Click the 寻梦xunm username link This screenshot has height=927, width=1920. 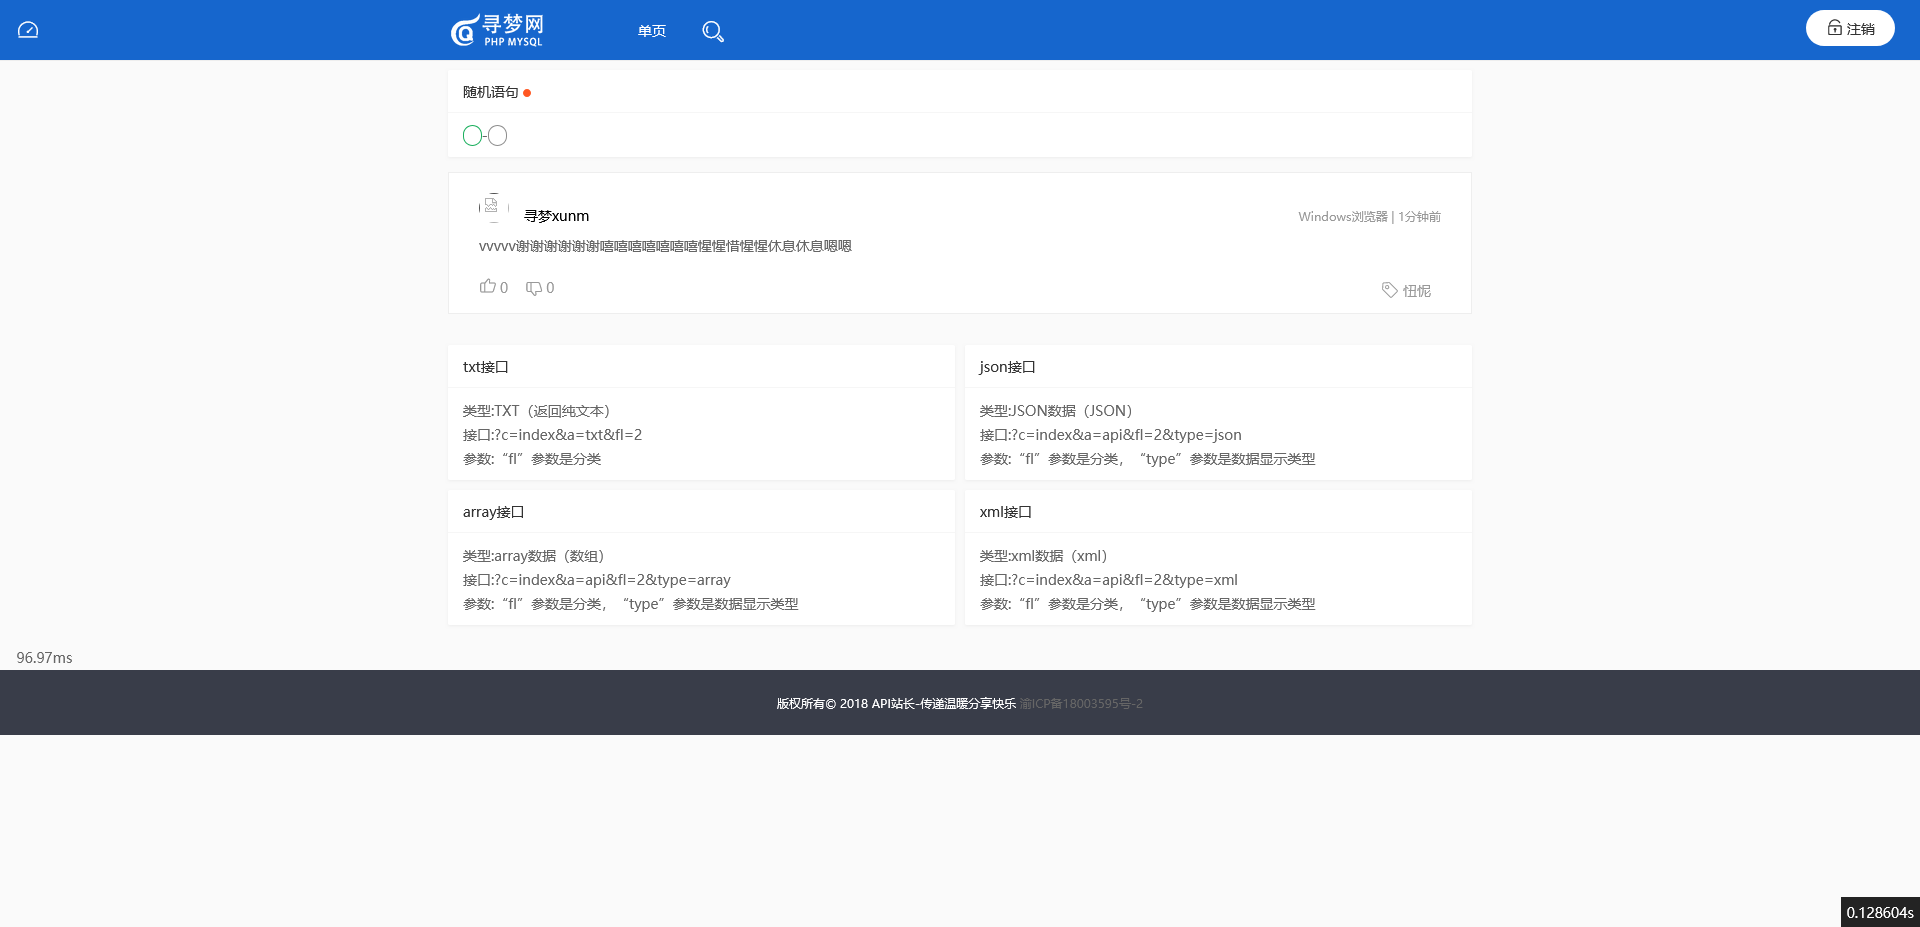pyautogui.click(x=556, y=216)
